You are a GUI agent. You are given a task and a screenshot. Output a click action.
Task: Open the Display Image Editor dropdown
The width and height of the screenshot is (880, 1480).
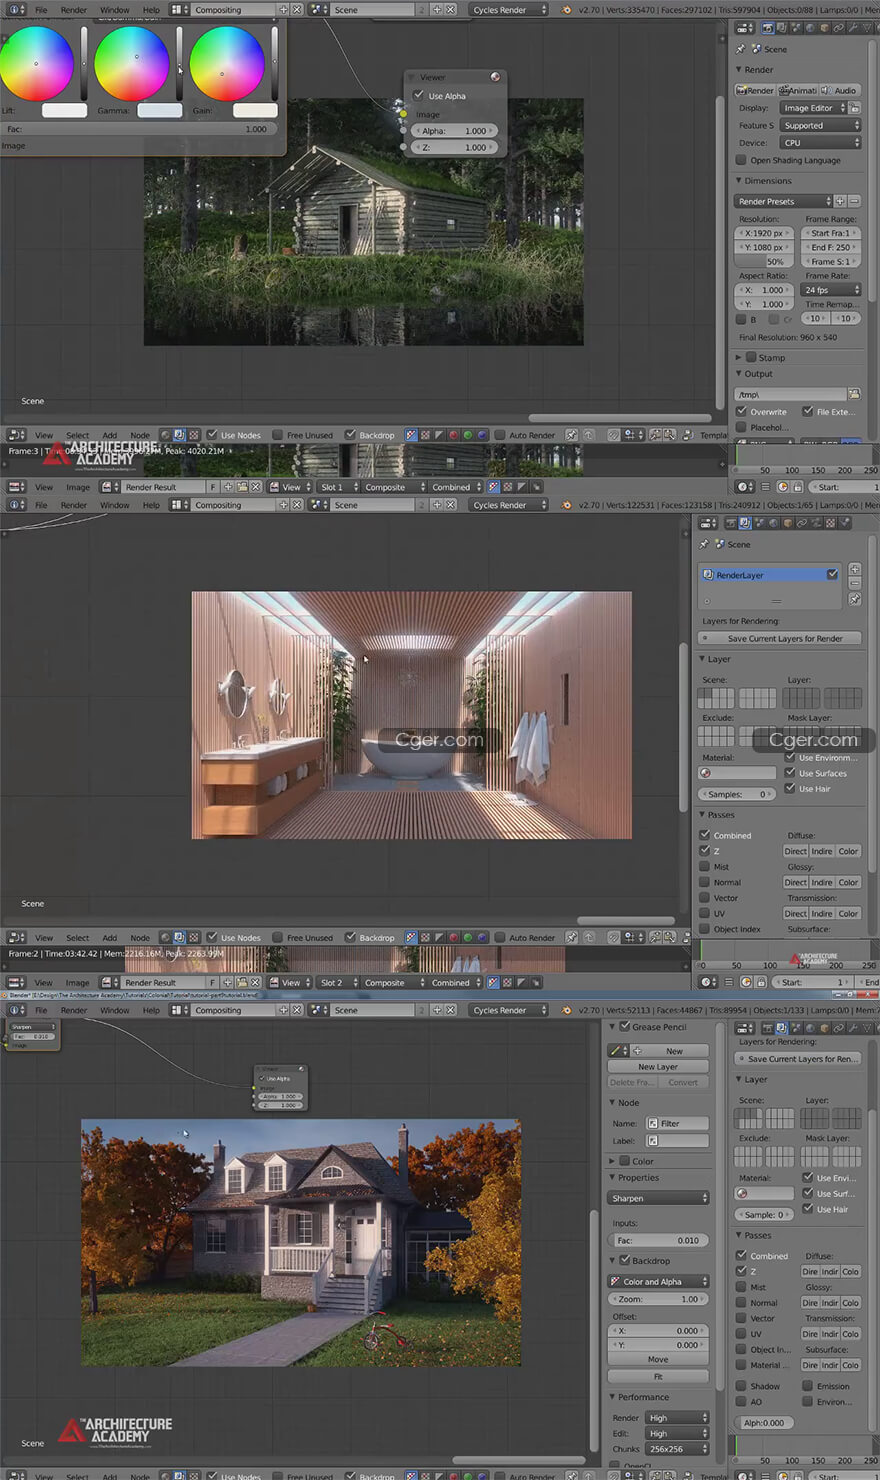pyautogui.click(x=813, y=108)
